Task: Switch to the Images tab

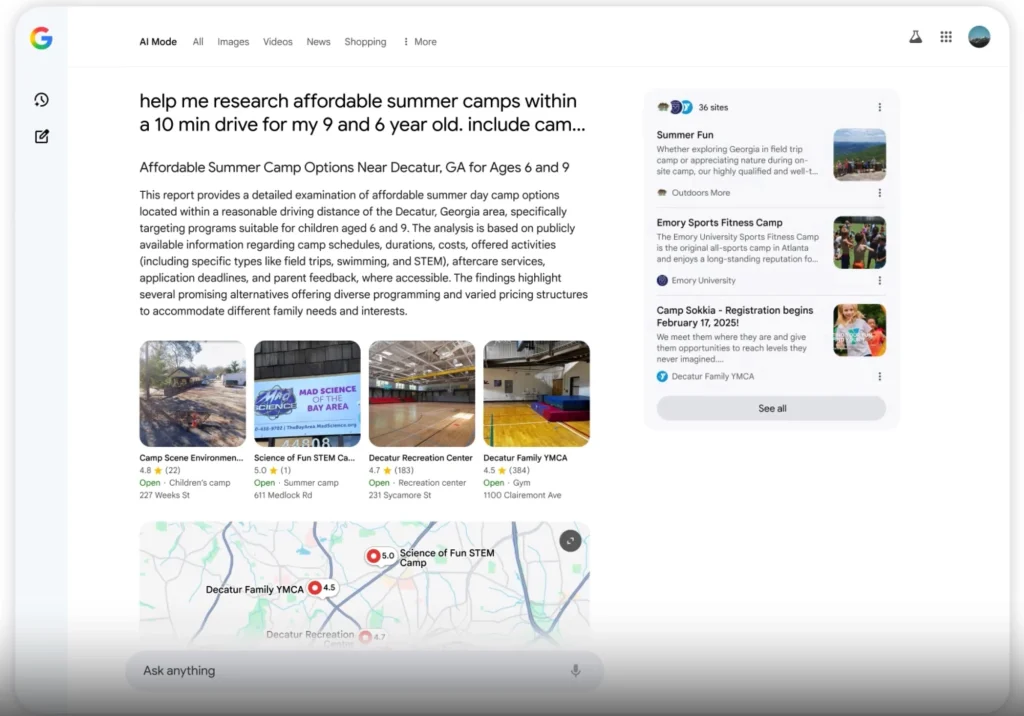Action: click(x=233, y=42)
